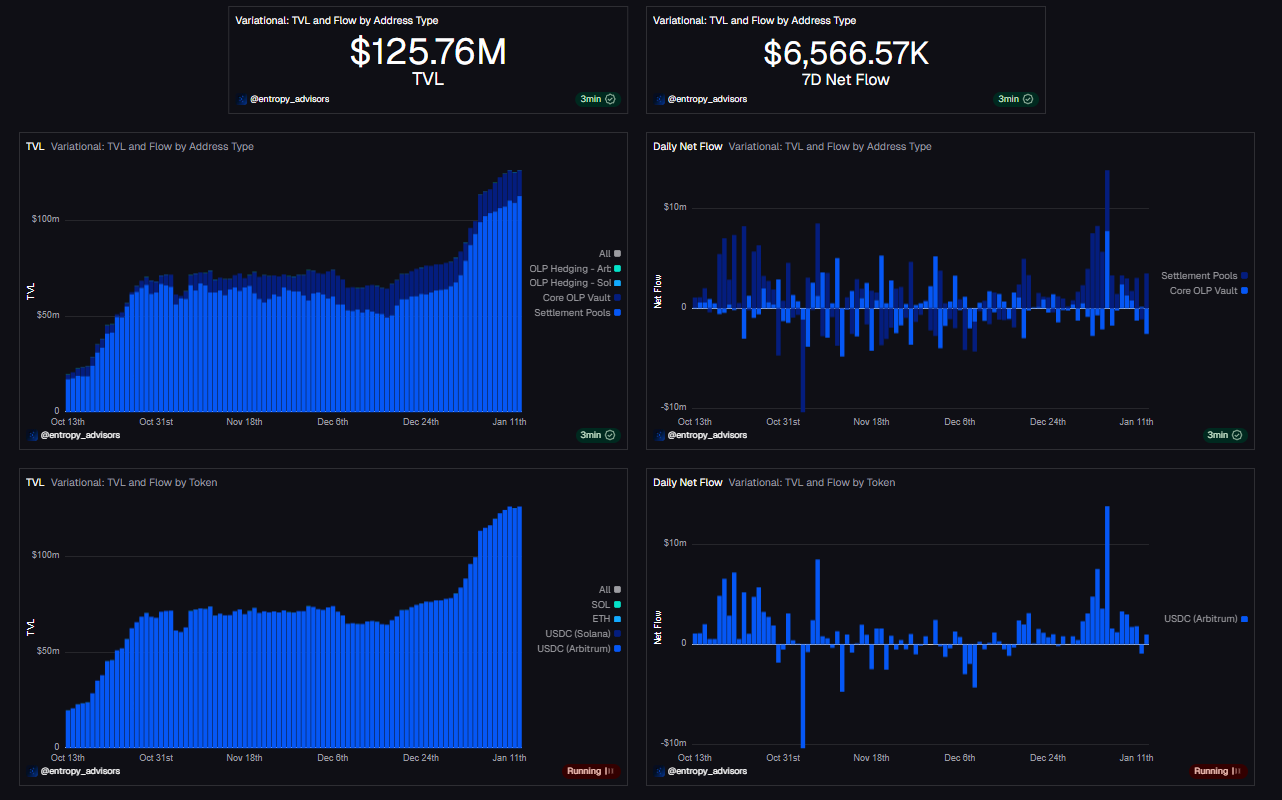Click the avatar icon under Daily Net Flow by Token chart
The height and width of the screenshot is (800, 1282).
[x=660, y=772]
